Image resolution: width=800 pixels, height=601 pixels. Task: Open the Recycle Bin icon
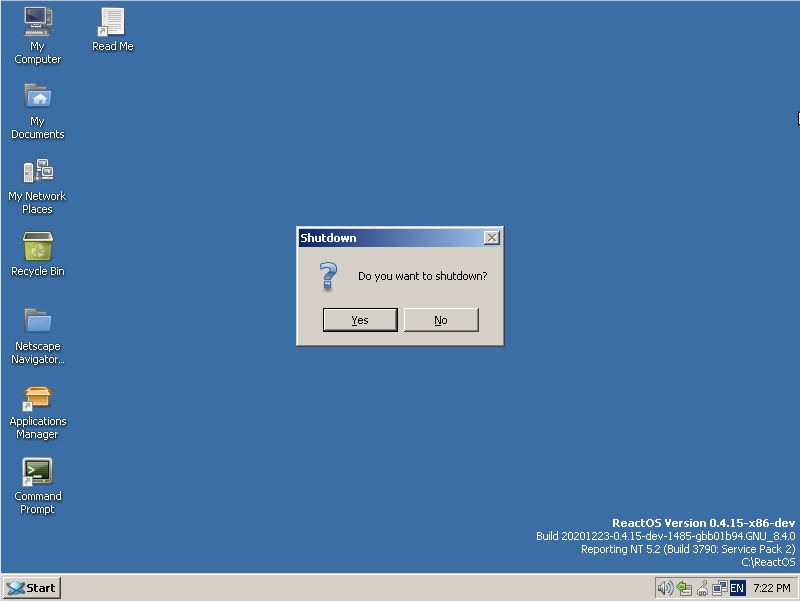(37, 247)
